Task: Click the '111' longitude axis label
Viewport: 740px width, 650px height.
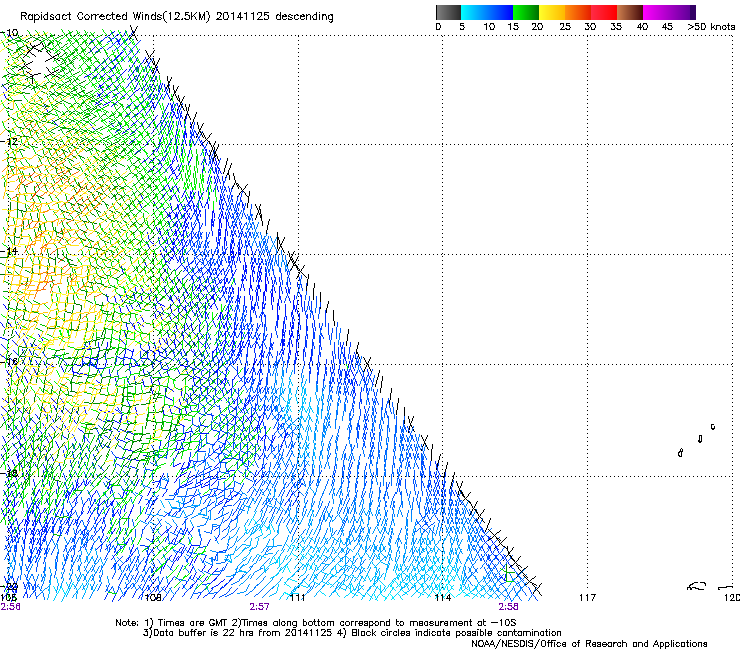Action: point(297,598)
